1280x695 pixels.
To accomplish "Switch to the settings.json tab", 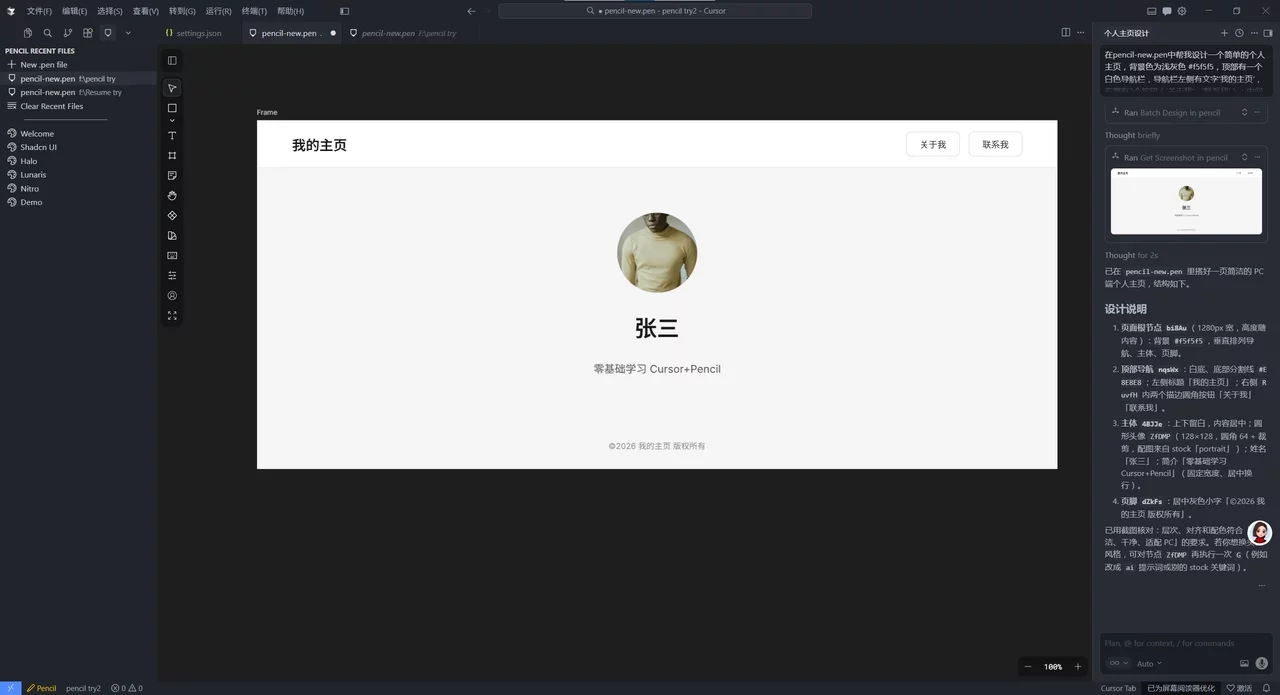I will [194, 32].
